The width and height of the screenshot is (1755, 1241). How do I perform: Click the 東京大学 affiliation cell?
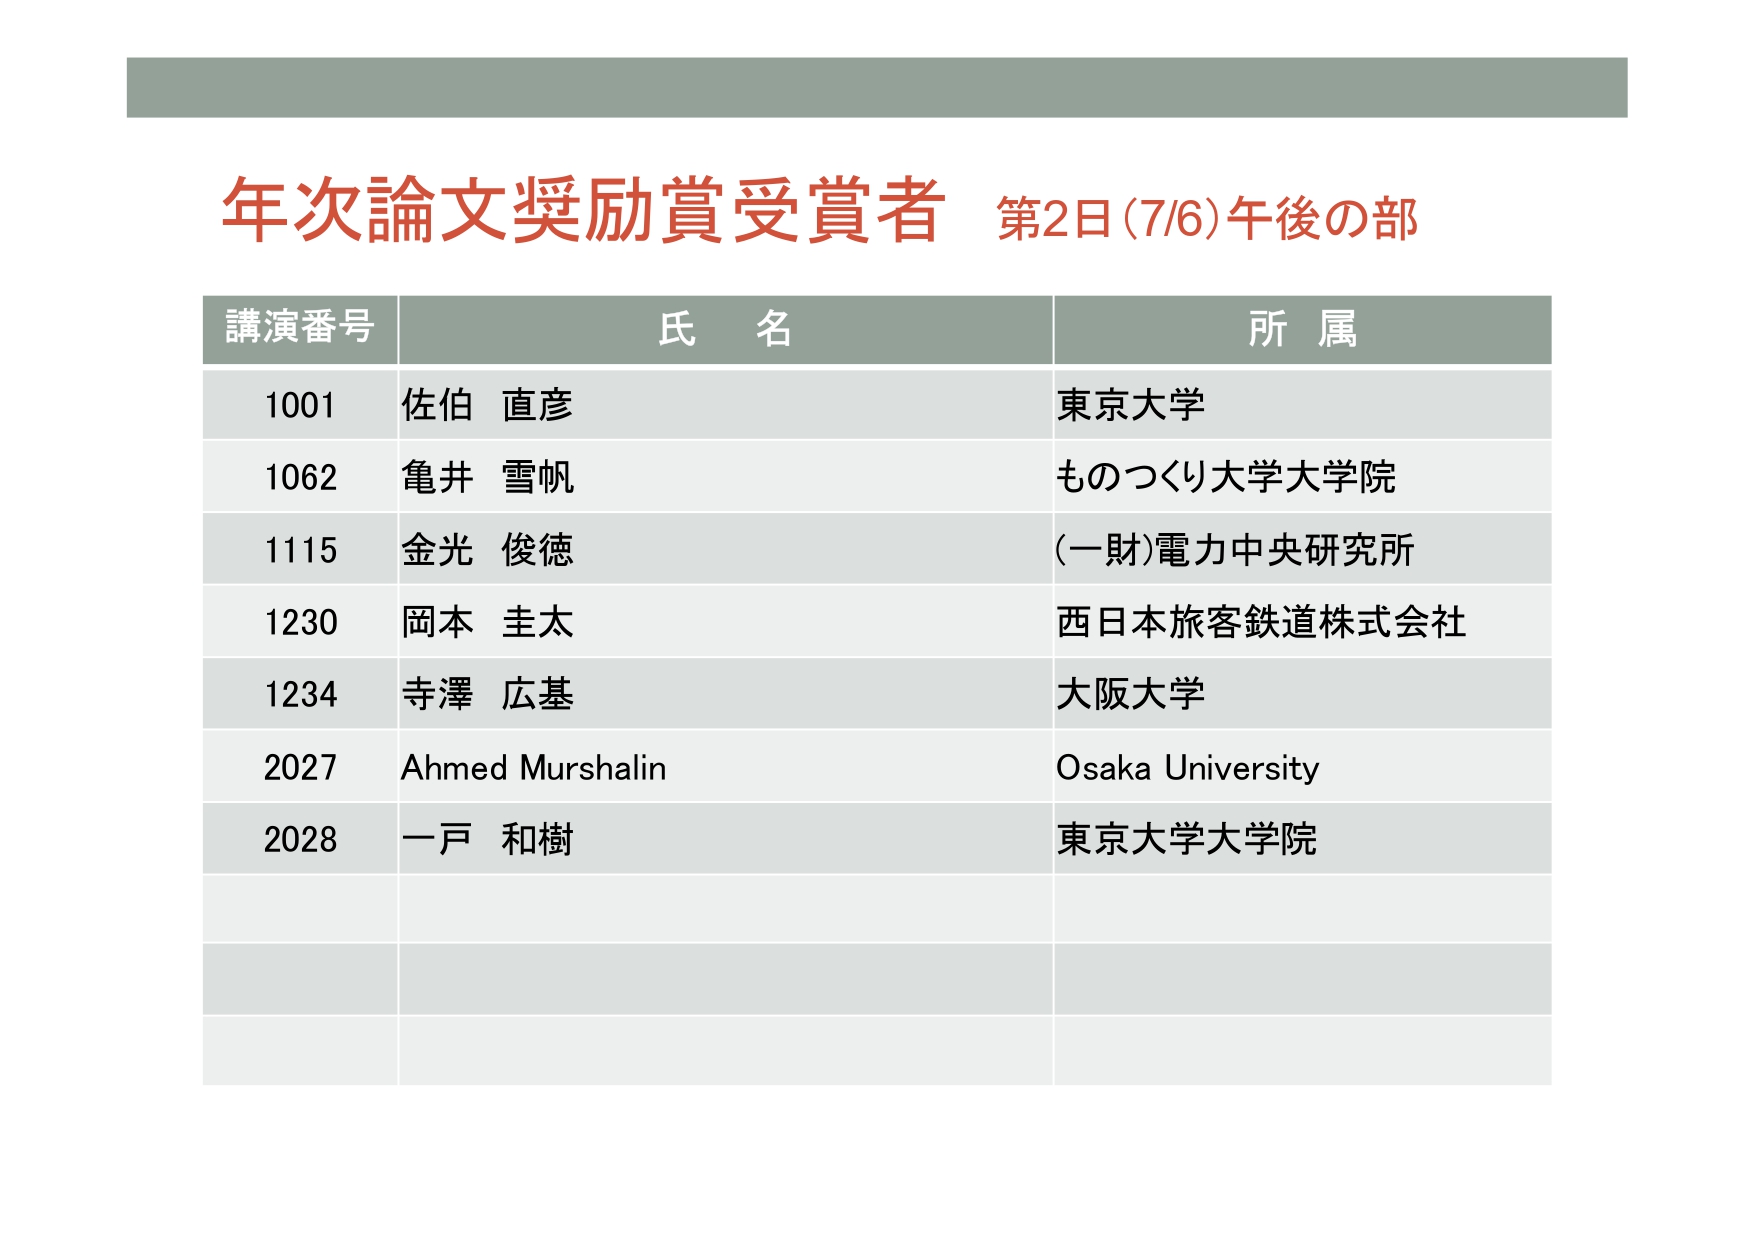pos(1130,406)
